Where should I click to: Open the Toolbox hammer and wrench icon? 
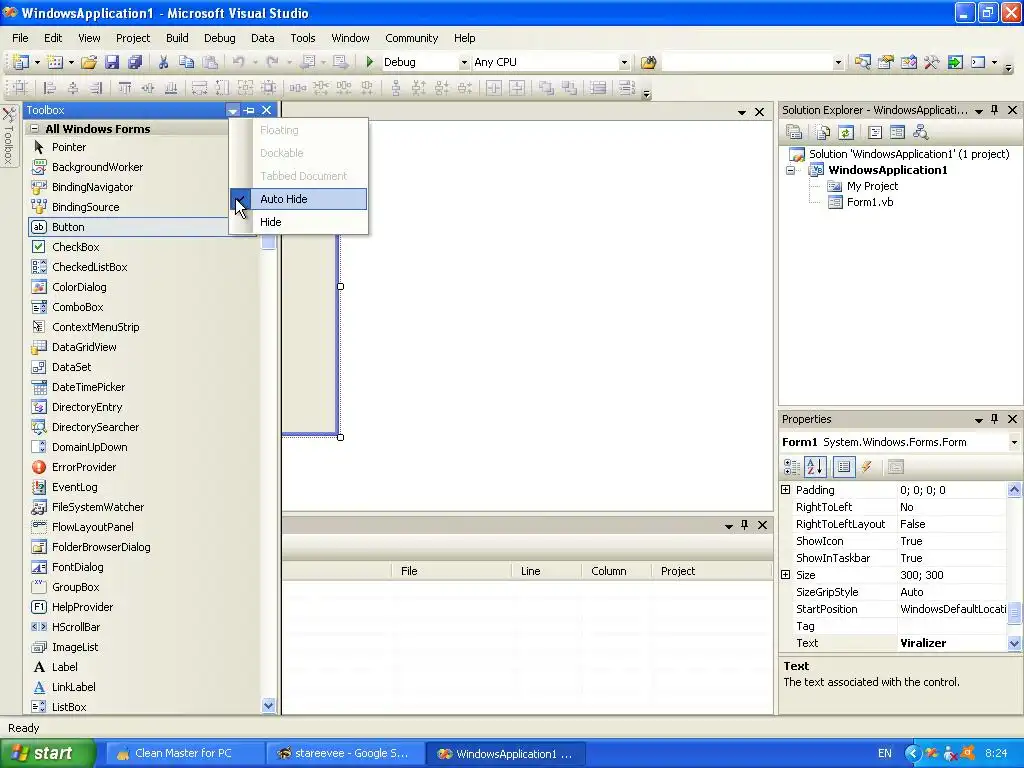(931, 62)
